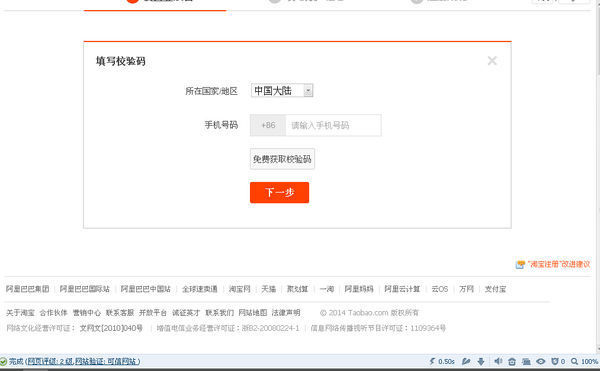600x371 pixels.
Task: Open the "淘宝注册"改进建议 feedback link
Action: coord(558,264)
